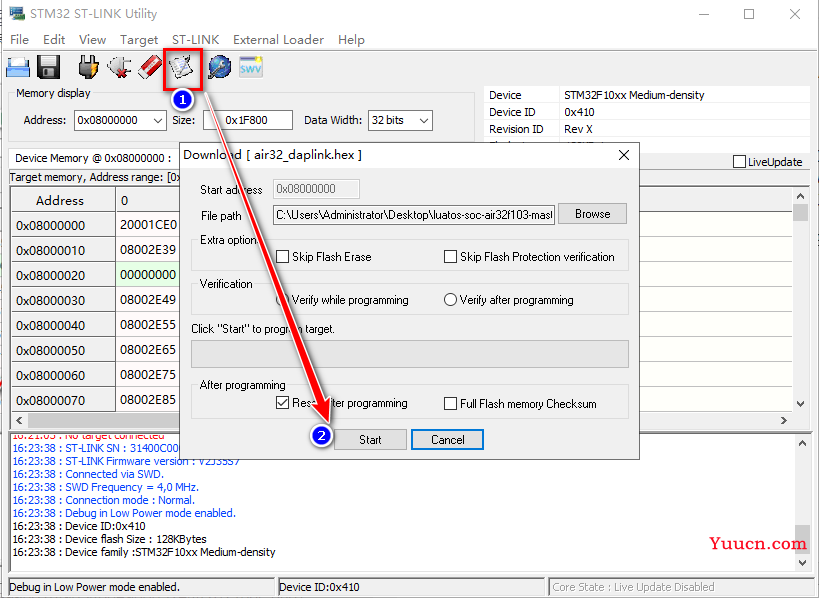The height and width of the screenshot is (598, 819).
Task: Click Device ID value 0x410
Action: 579,112
